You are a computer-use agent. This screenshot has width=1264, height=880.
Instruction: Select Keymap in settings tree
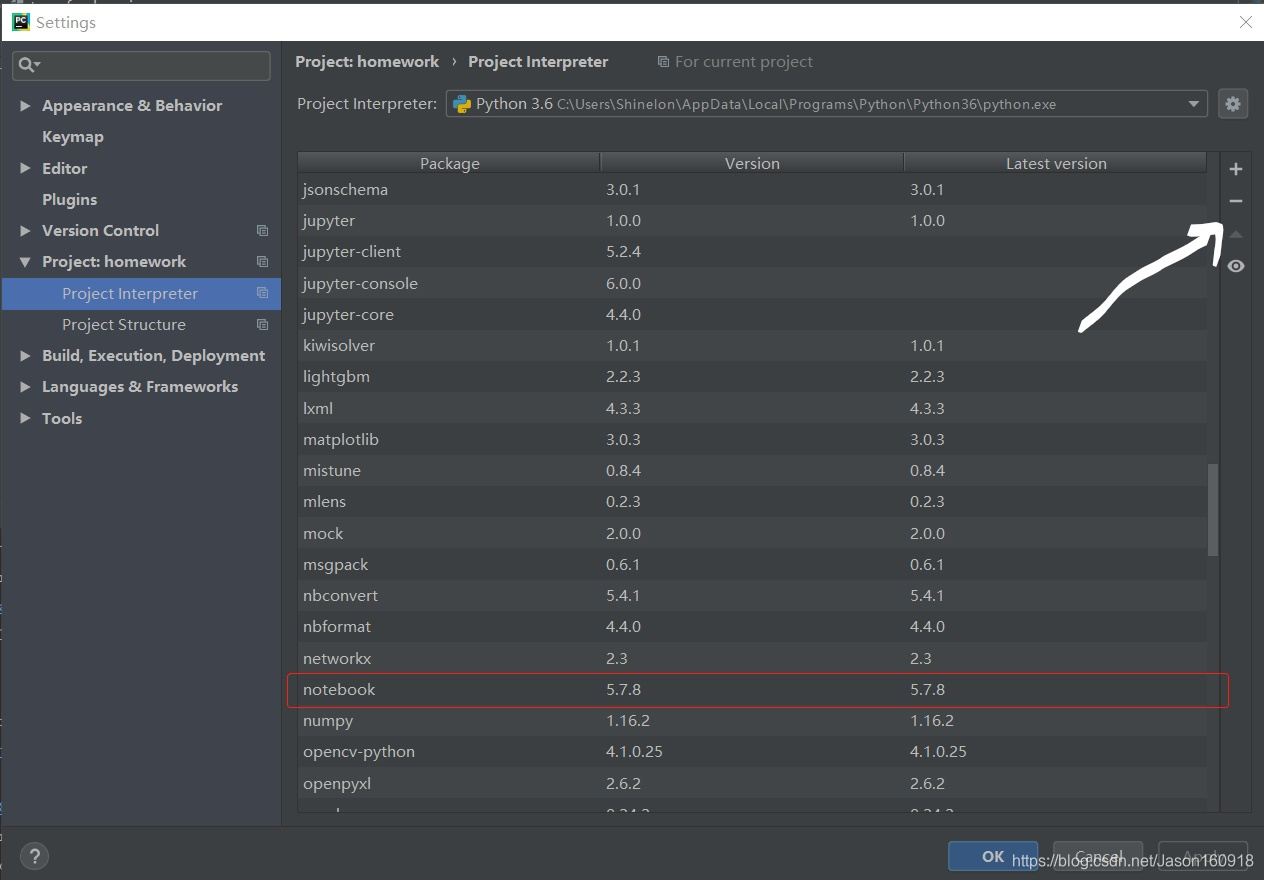pos(72,137)
